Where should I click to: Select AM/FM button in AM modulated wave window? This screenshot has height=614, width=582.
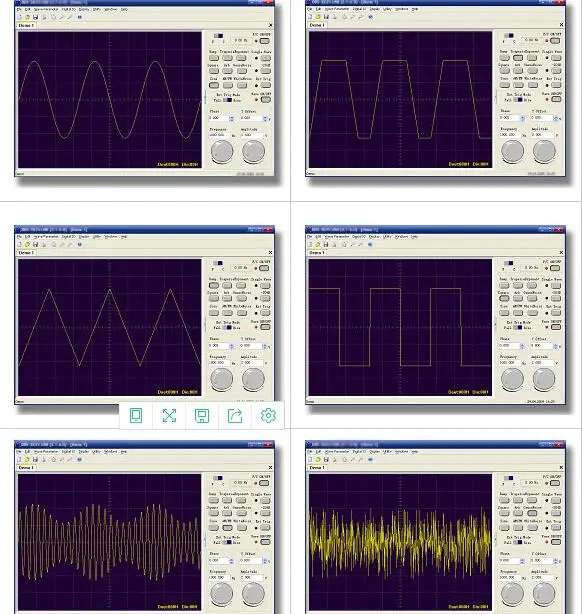(228, 527)
